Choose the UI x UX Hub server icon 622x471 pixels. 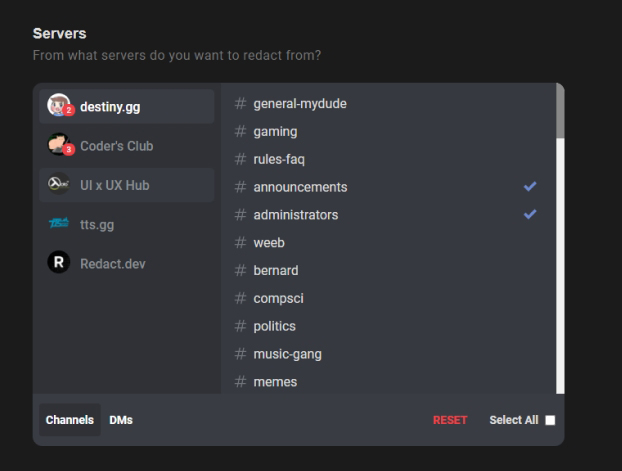click(59, 184)
